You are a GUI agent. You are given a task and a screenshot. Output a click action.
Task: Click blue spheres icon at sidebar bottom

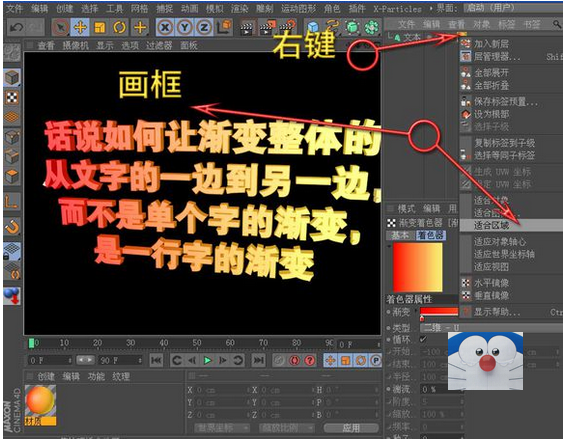(x=12, y=296)
